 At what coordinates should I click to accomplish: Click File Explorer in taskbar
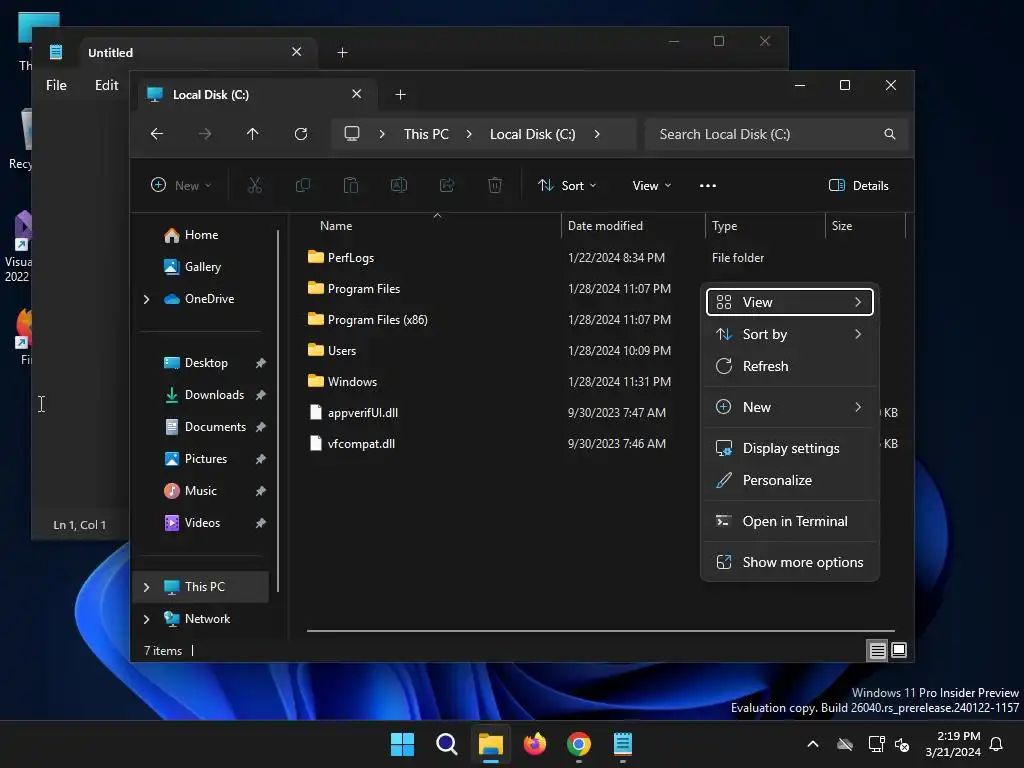[x=491, y=744]
